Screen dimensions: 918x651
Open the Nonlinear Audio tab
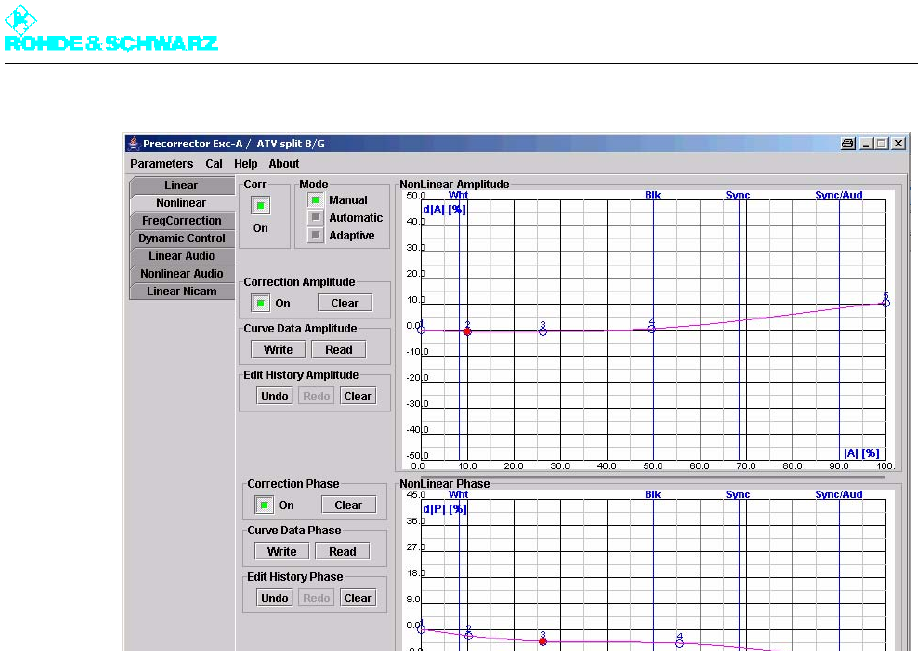pyautogui.click(x=181, y=273)
